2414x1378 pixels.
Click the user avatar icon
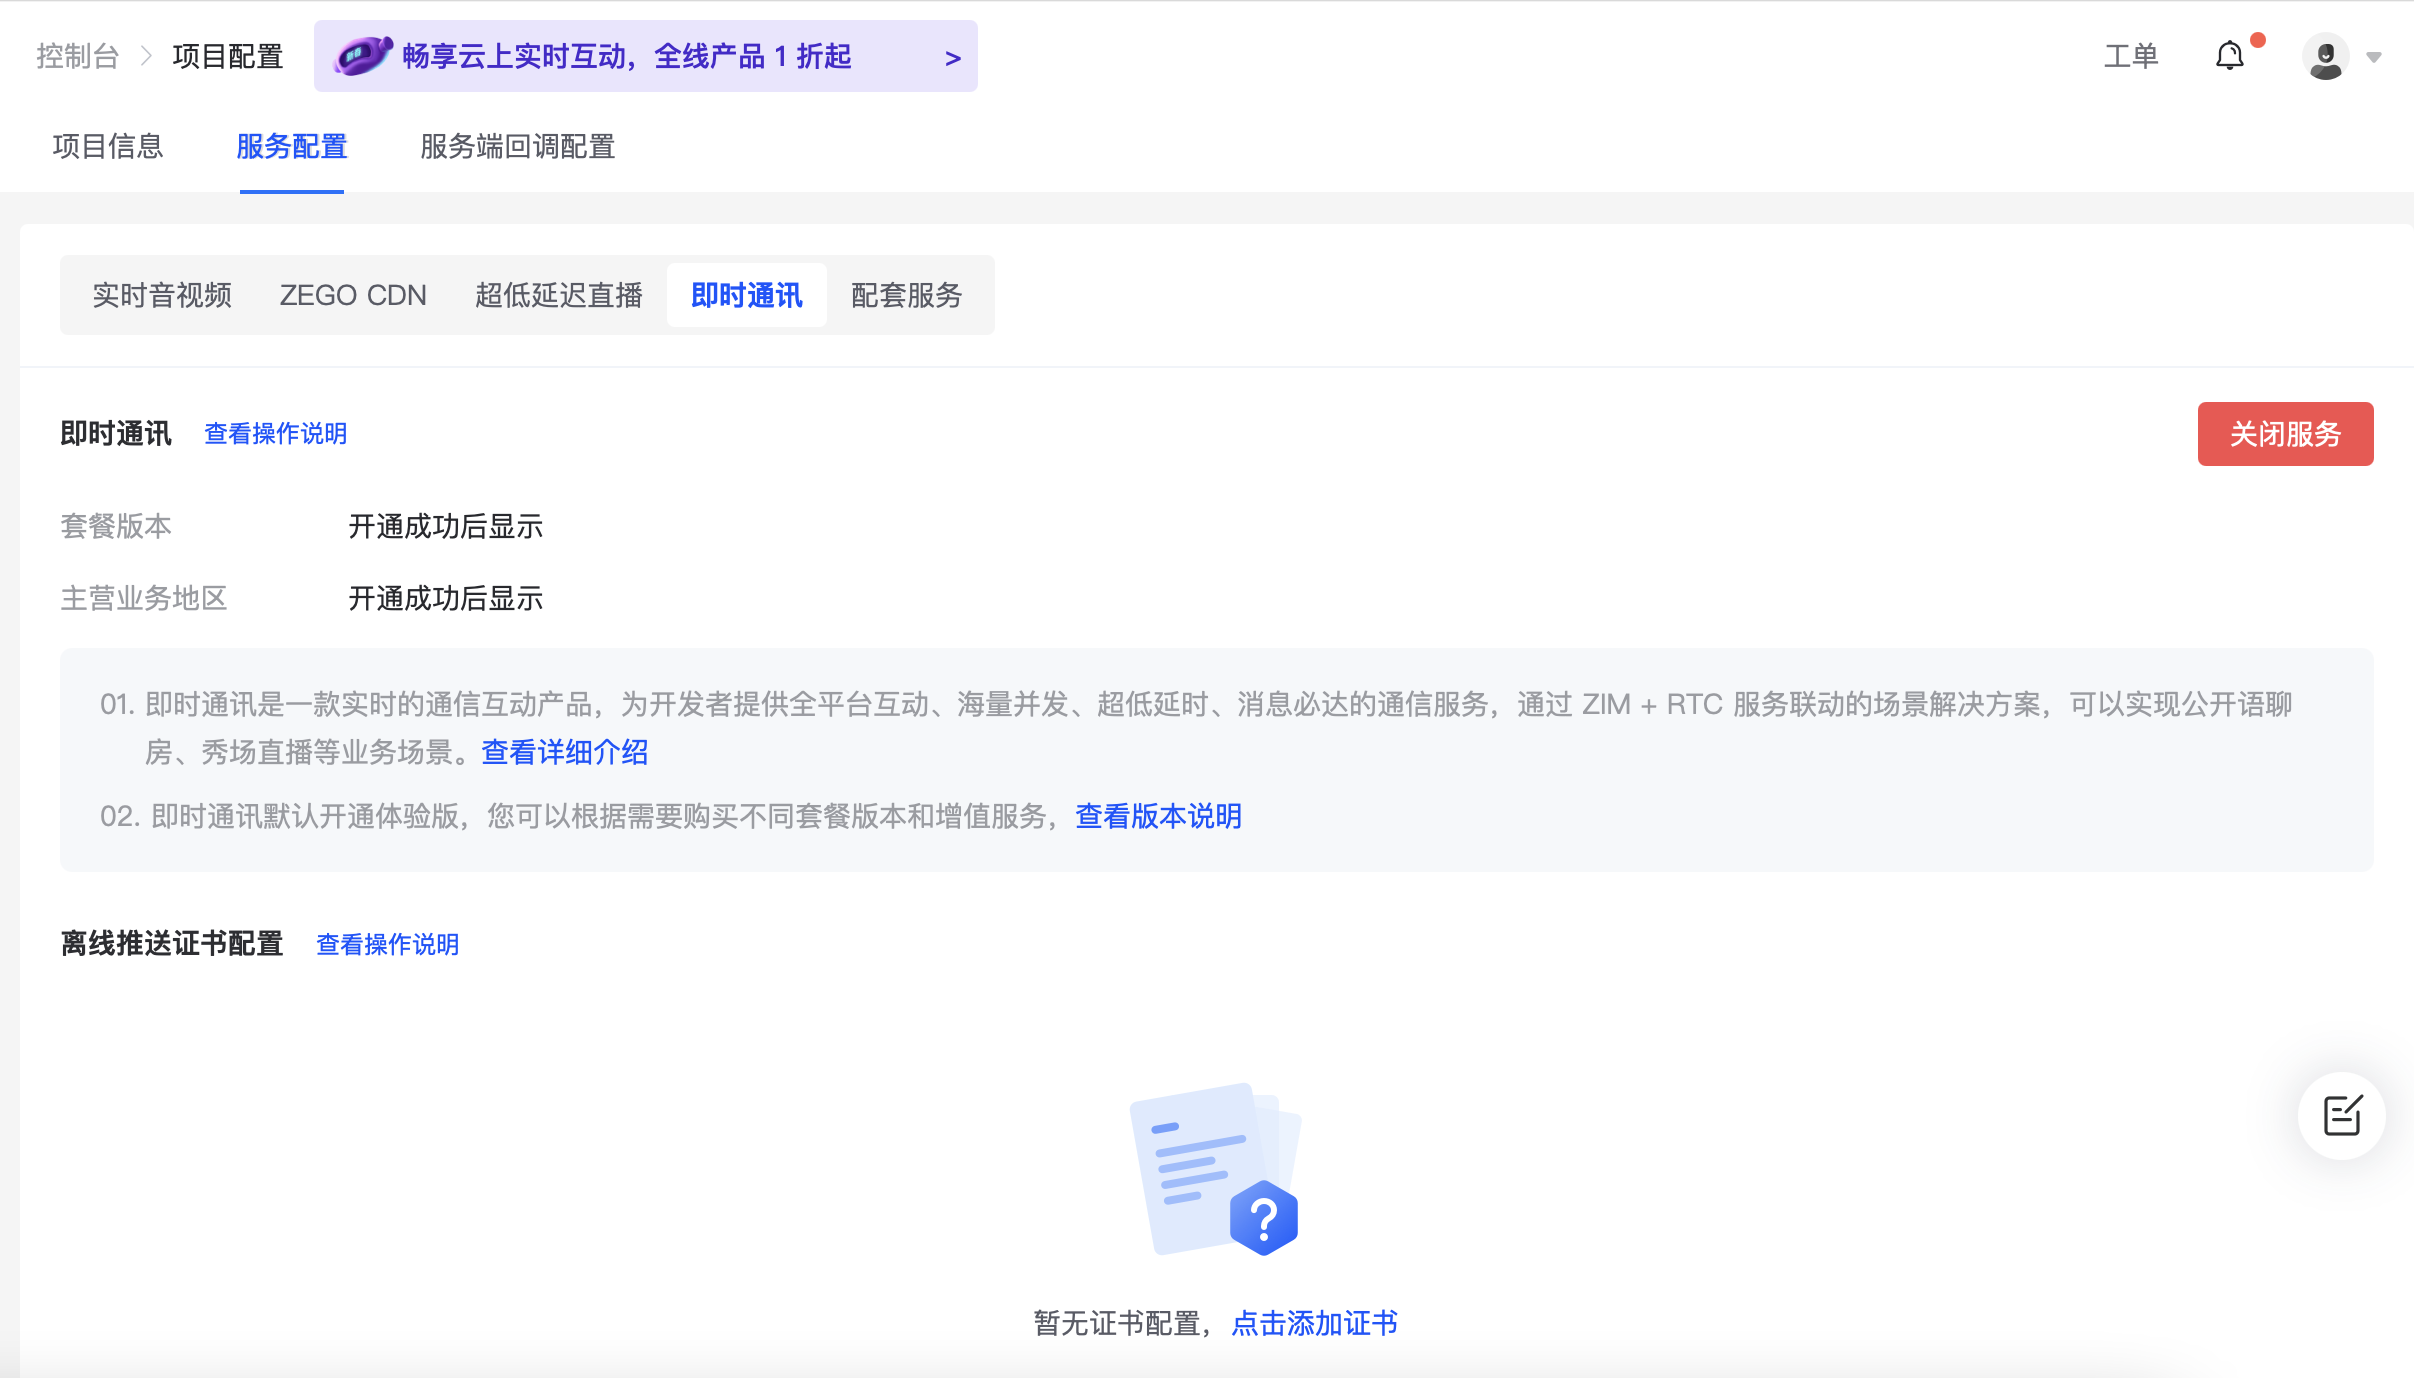coord(2325,56)
